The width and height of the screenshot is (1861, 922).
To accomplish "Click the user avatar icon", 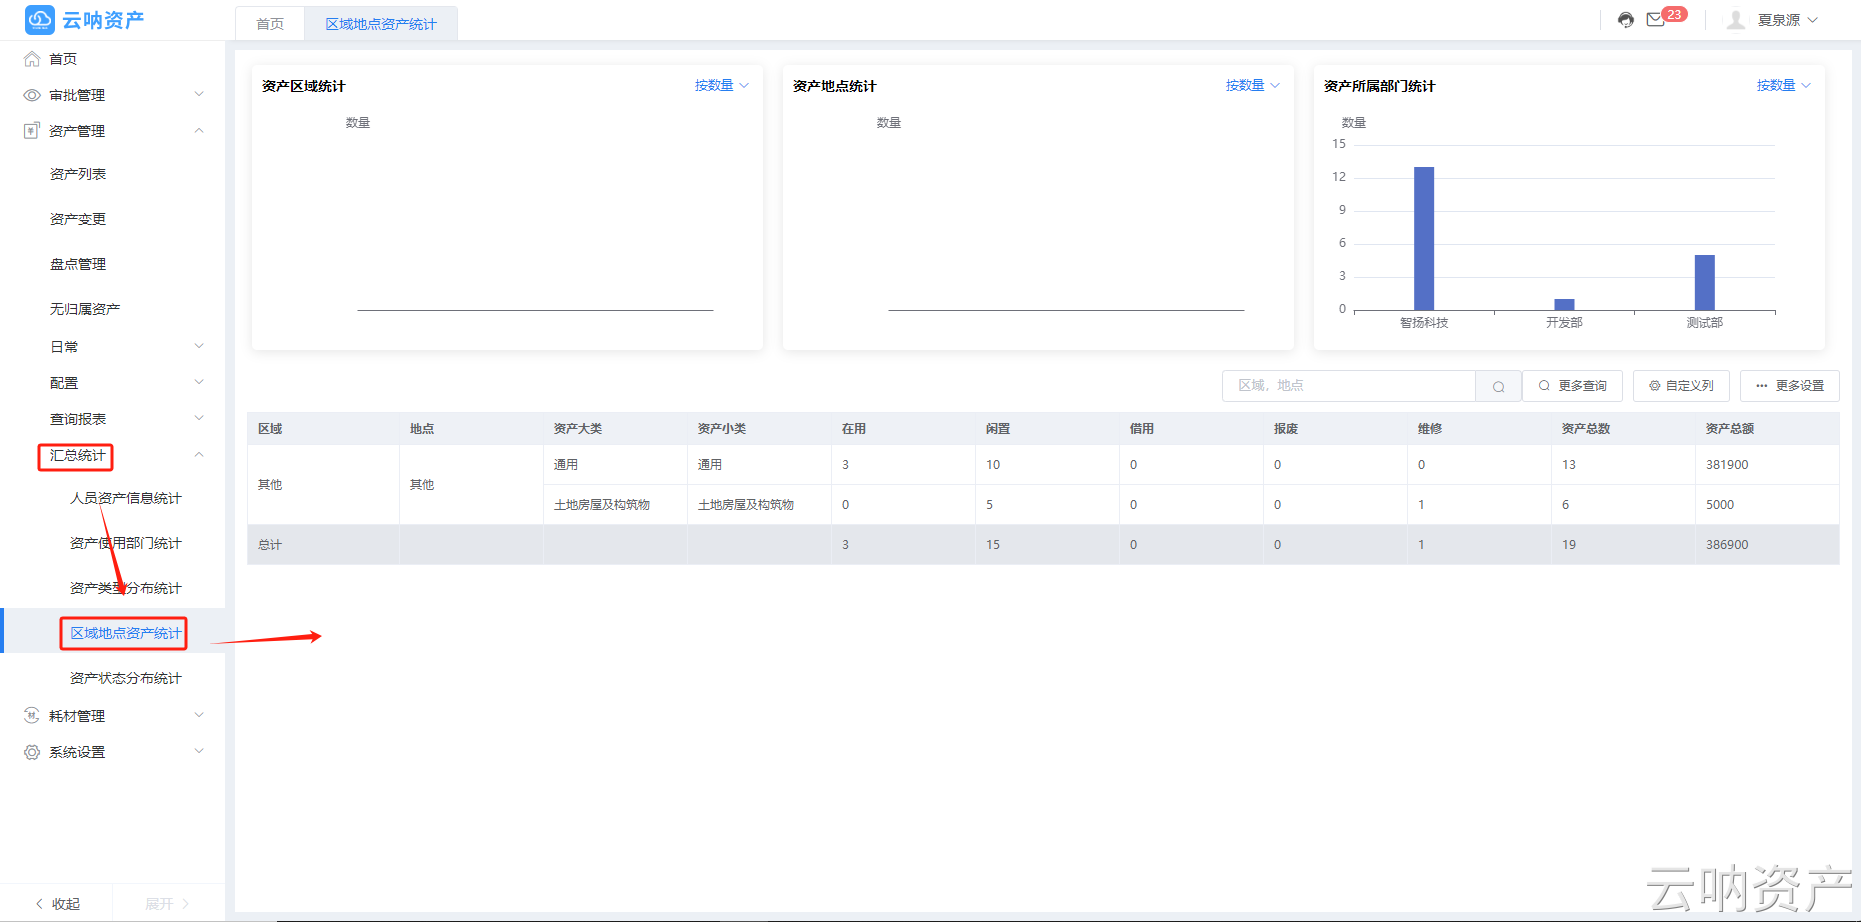I will coord(1736,20).
